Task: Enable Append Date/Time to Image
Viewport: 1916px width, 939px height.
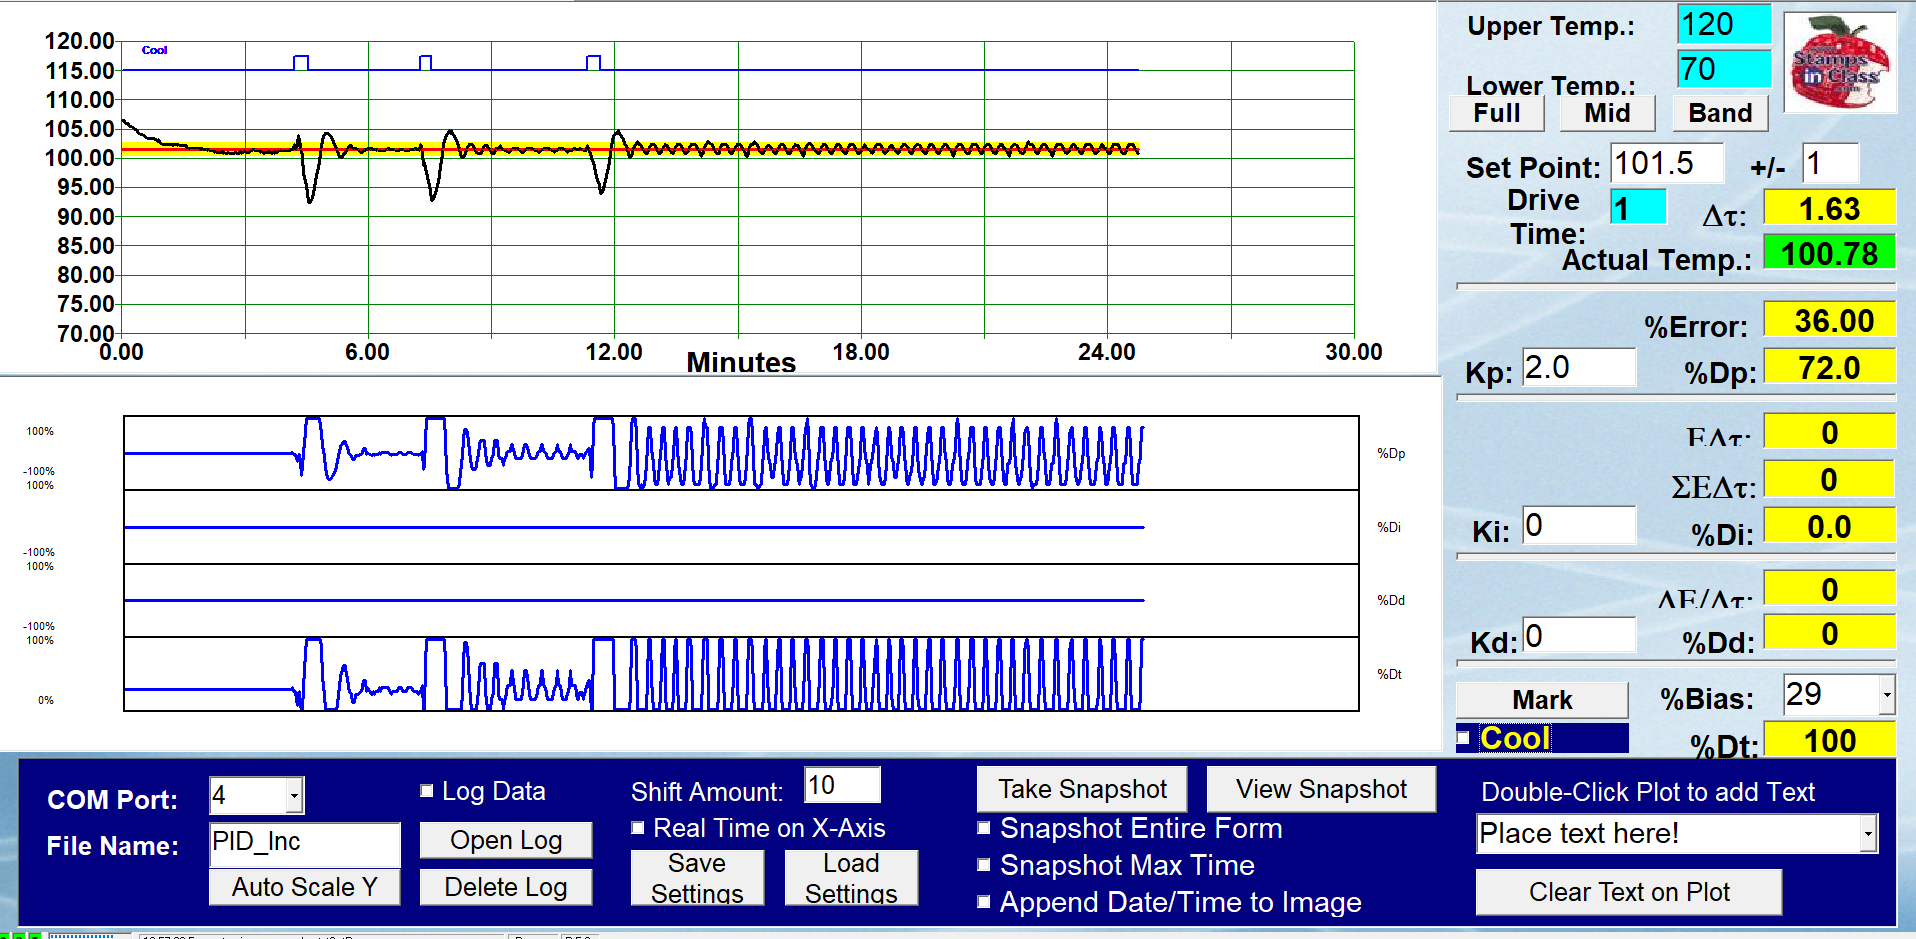Action: point(984,902)
